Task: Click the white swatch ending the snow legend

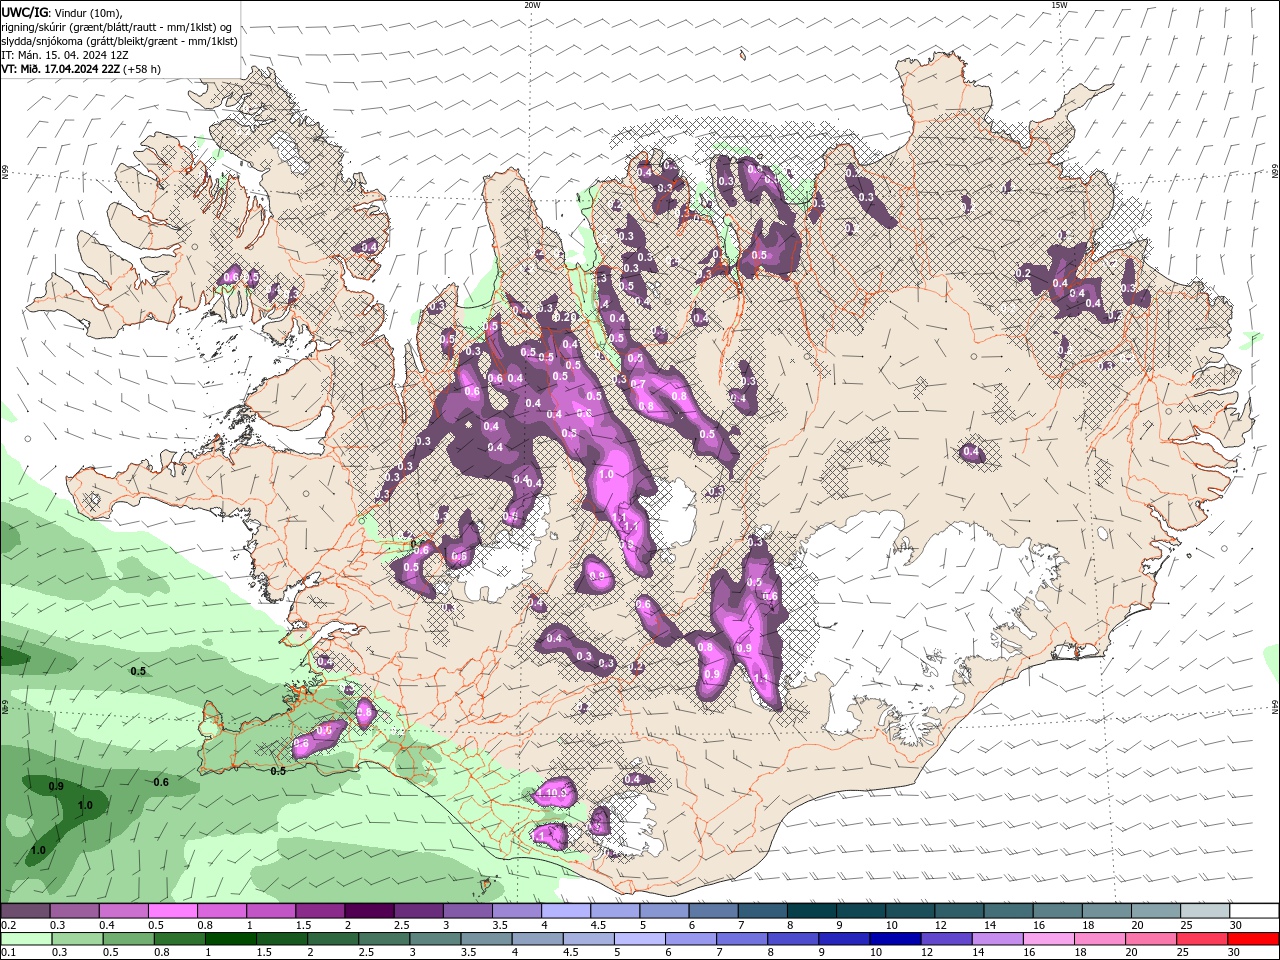Action: click(x=1254, y=911)
